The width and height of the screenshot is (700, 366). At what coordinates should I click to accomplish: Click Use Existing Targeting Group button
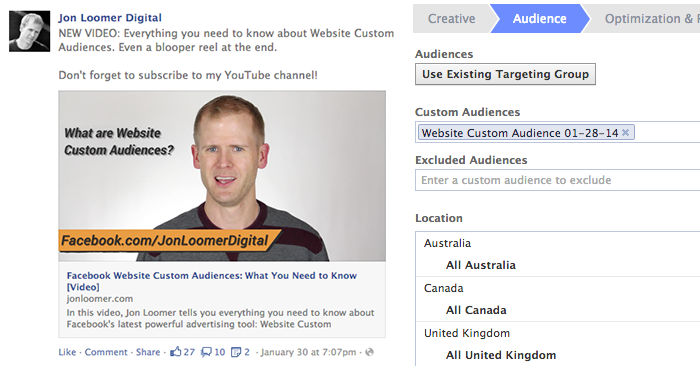[x=505, y=74]
